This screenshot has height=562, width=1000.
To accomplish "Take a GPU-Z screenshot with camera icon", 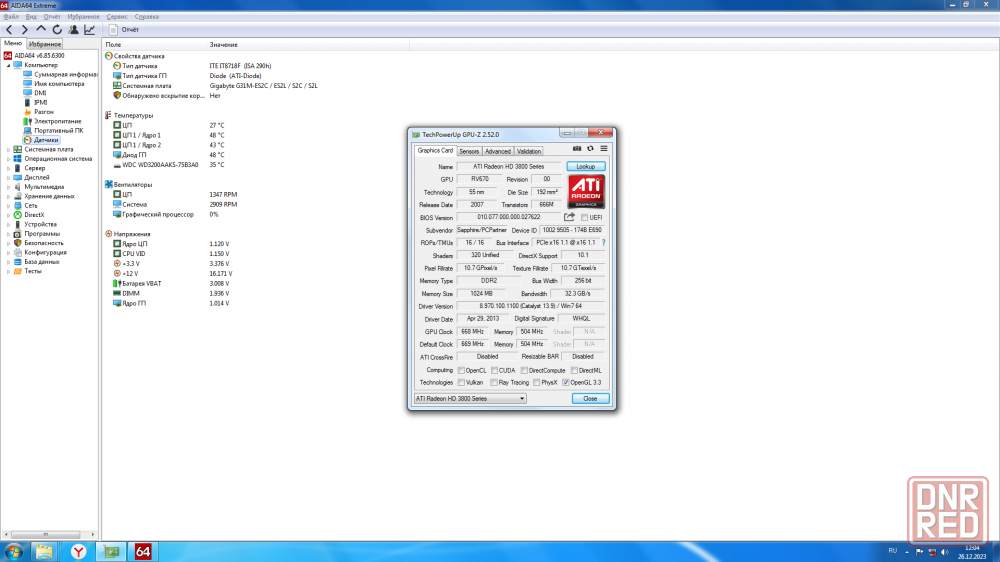I will tap(577, 149).
